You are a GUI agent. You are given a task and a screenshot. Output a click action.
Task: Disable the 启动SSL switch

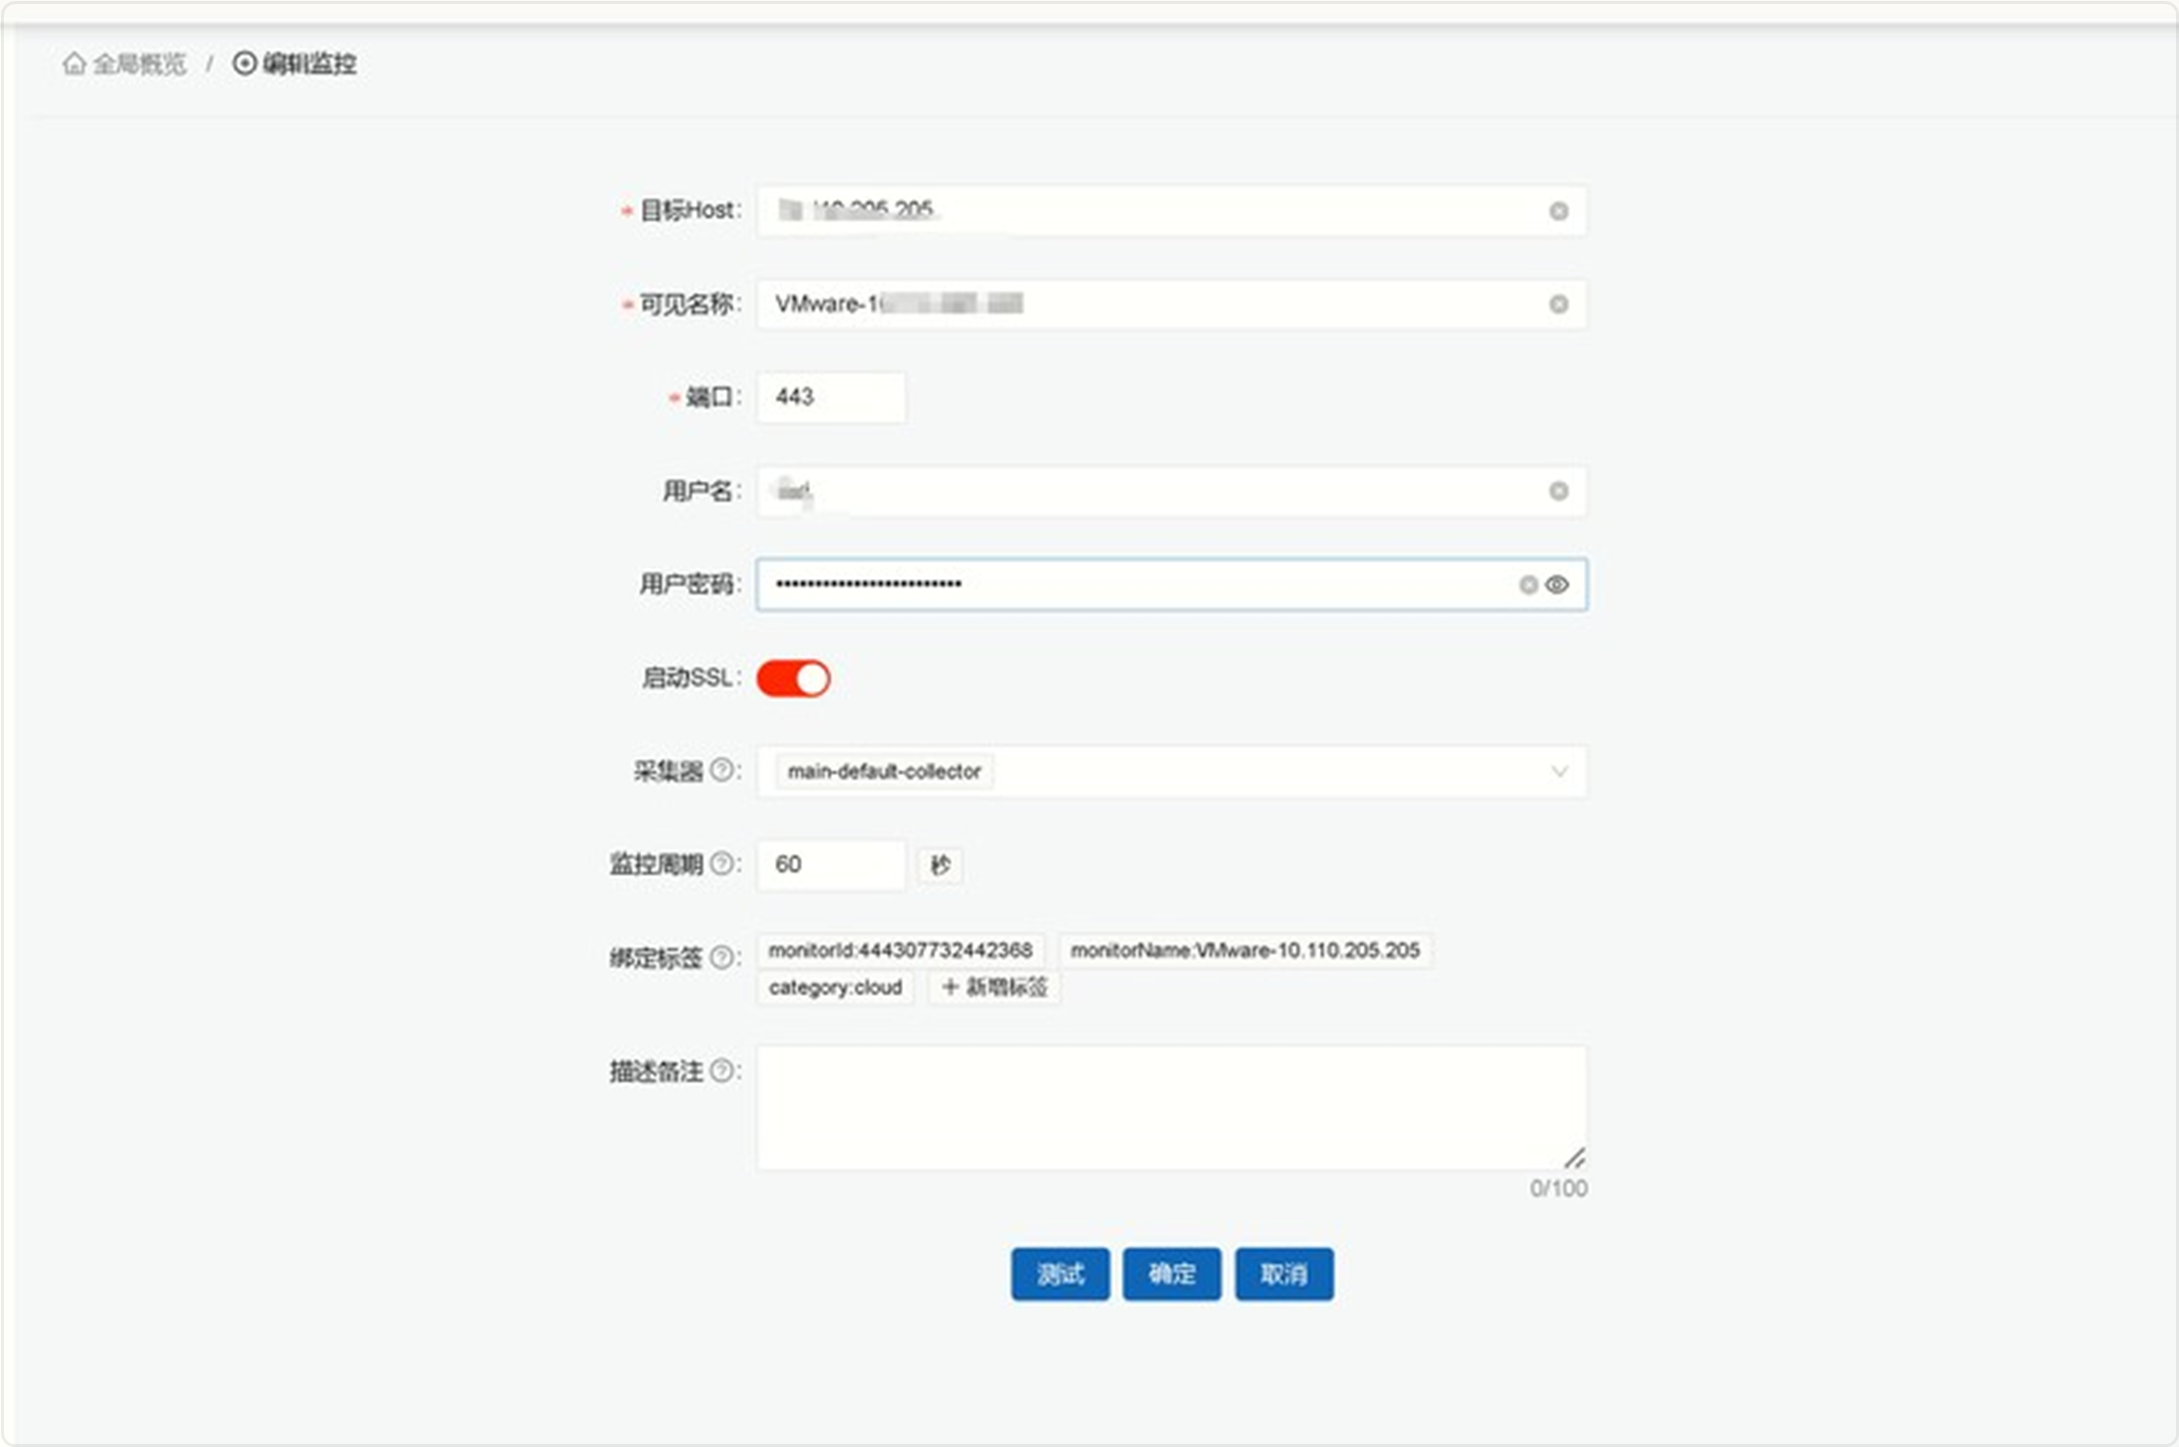pos(794,678)
